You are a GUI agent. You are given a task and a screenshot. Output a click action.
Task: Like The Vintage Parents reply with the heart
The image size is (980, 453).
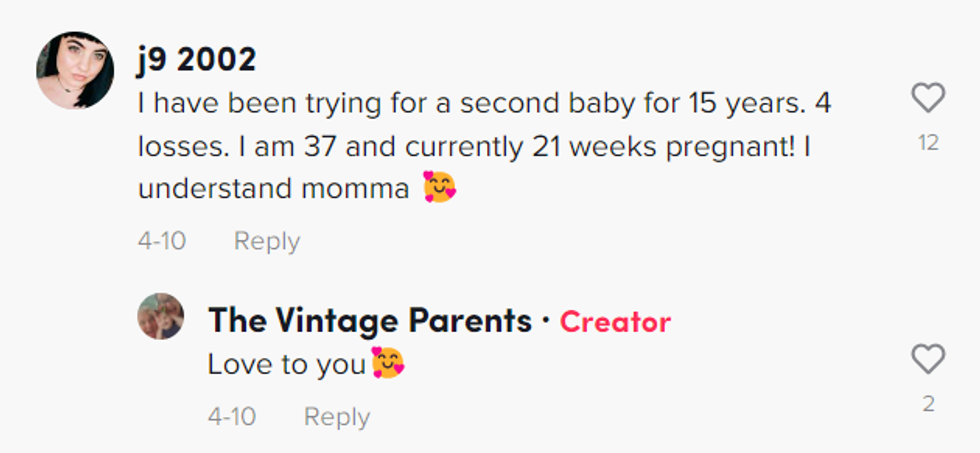pyautogui.click(x=928, y=359)
